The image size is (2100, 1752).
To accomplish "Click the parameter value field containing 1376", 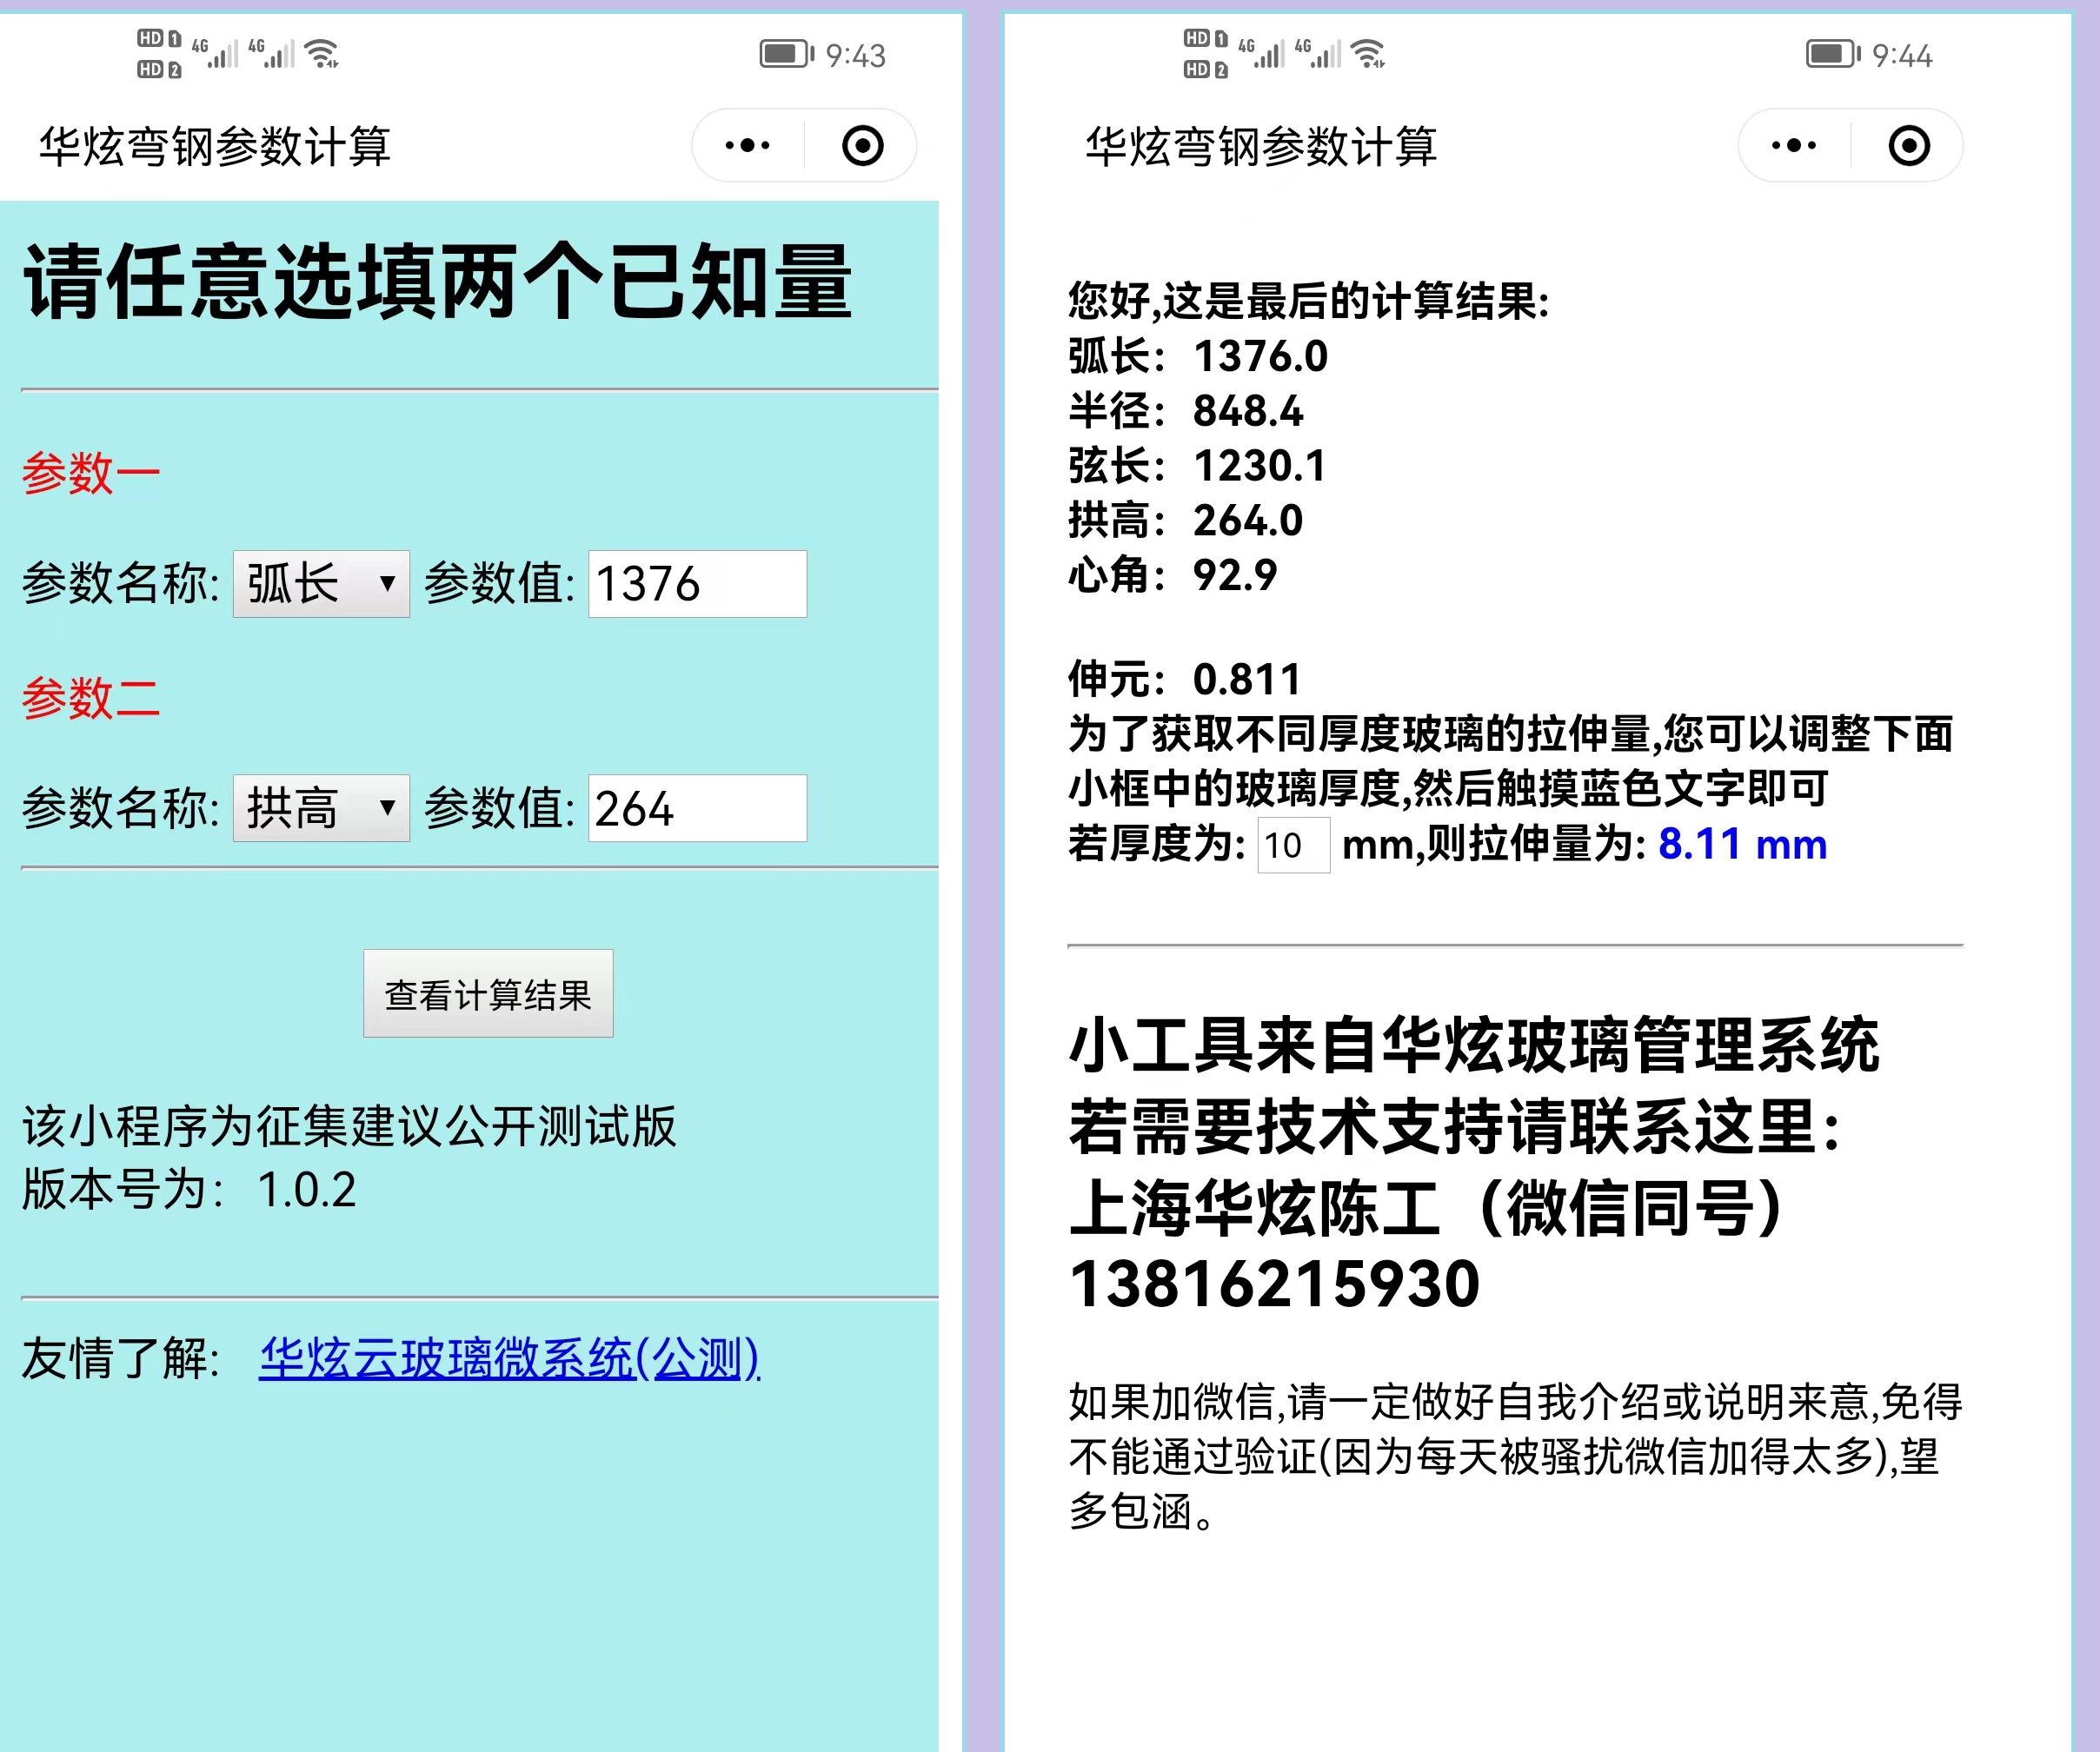I will [x=697, y=584].
